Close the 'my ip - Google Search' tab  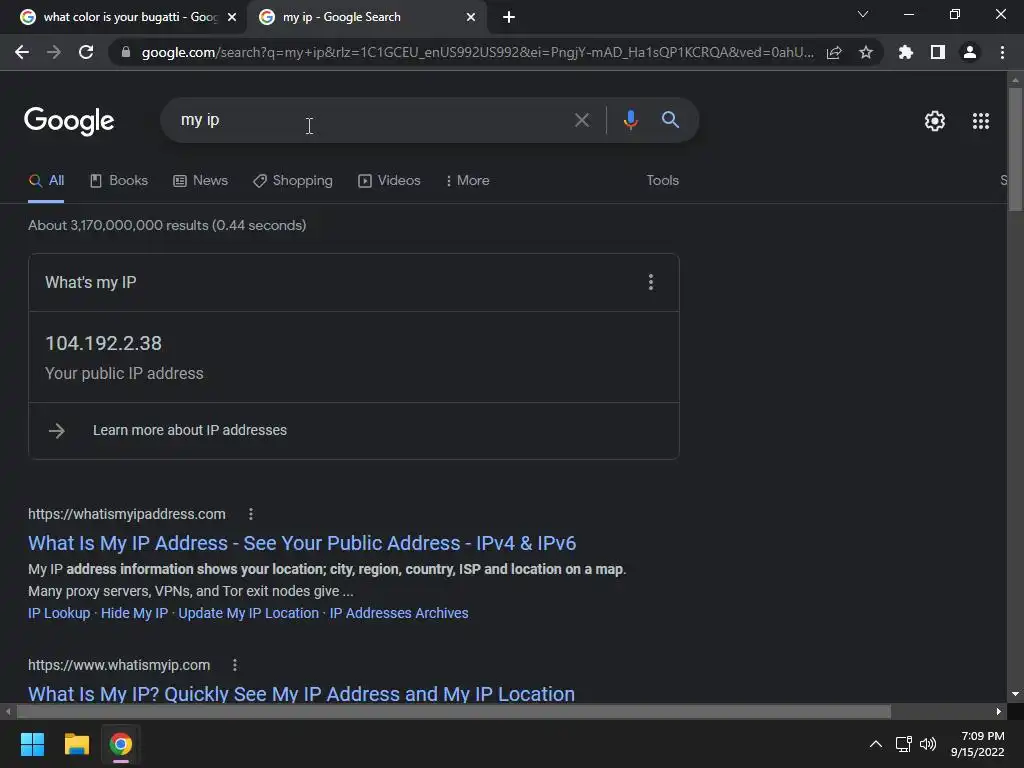click(471, 17)
